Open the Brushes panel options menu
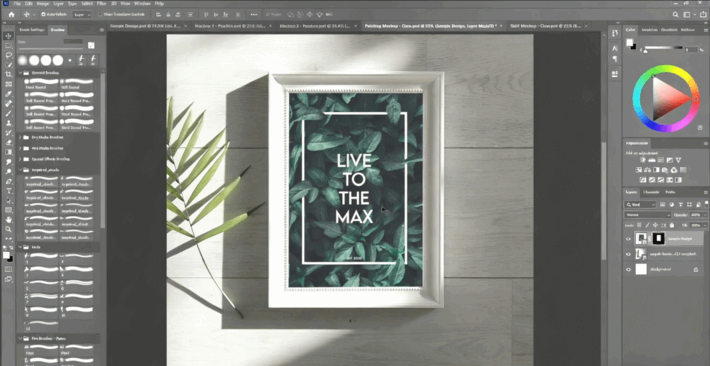The height and width of the screenshot is (366, 710). click(x=101, y=30)
